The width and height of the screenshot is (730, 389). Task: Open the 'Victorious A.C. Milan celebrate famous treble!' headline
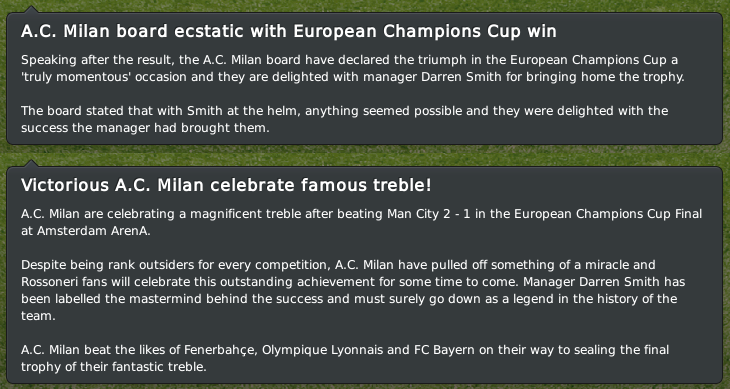[226, 186]
